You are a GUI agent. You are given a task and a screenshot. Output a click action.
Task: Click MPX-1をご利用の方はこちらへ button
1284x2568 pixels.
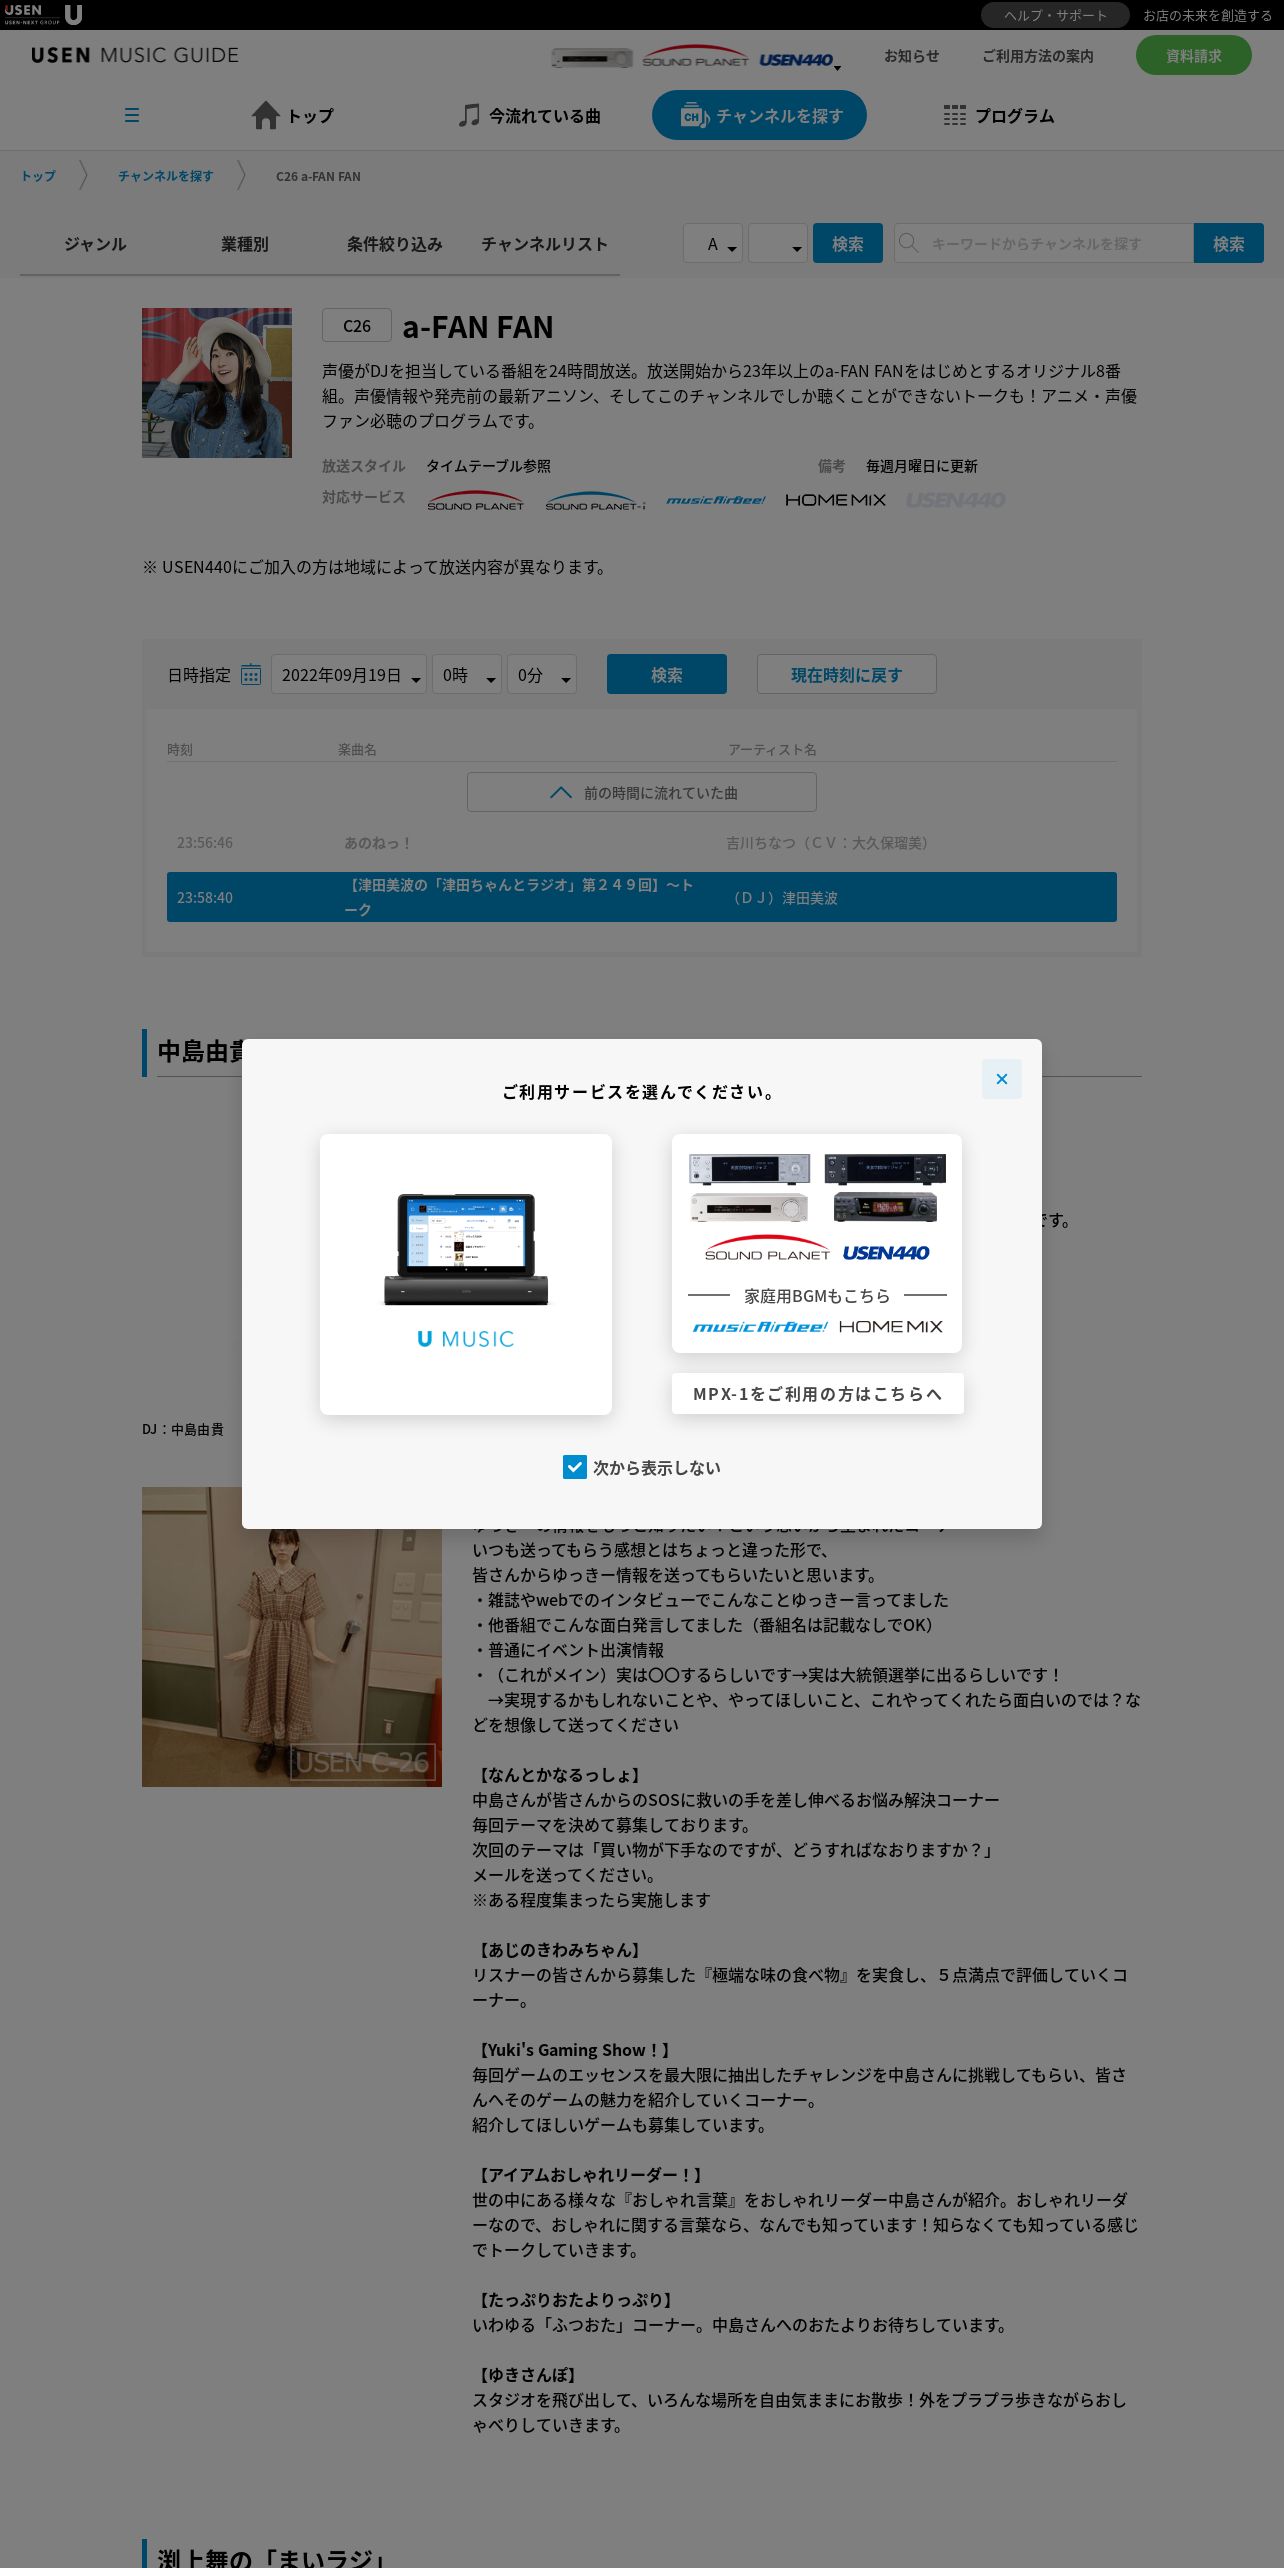pos(817,1393)
